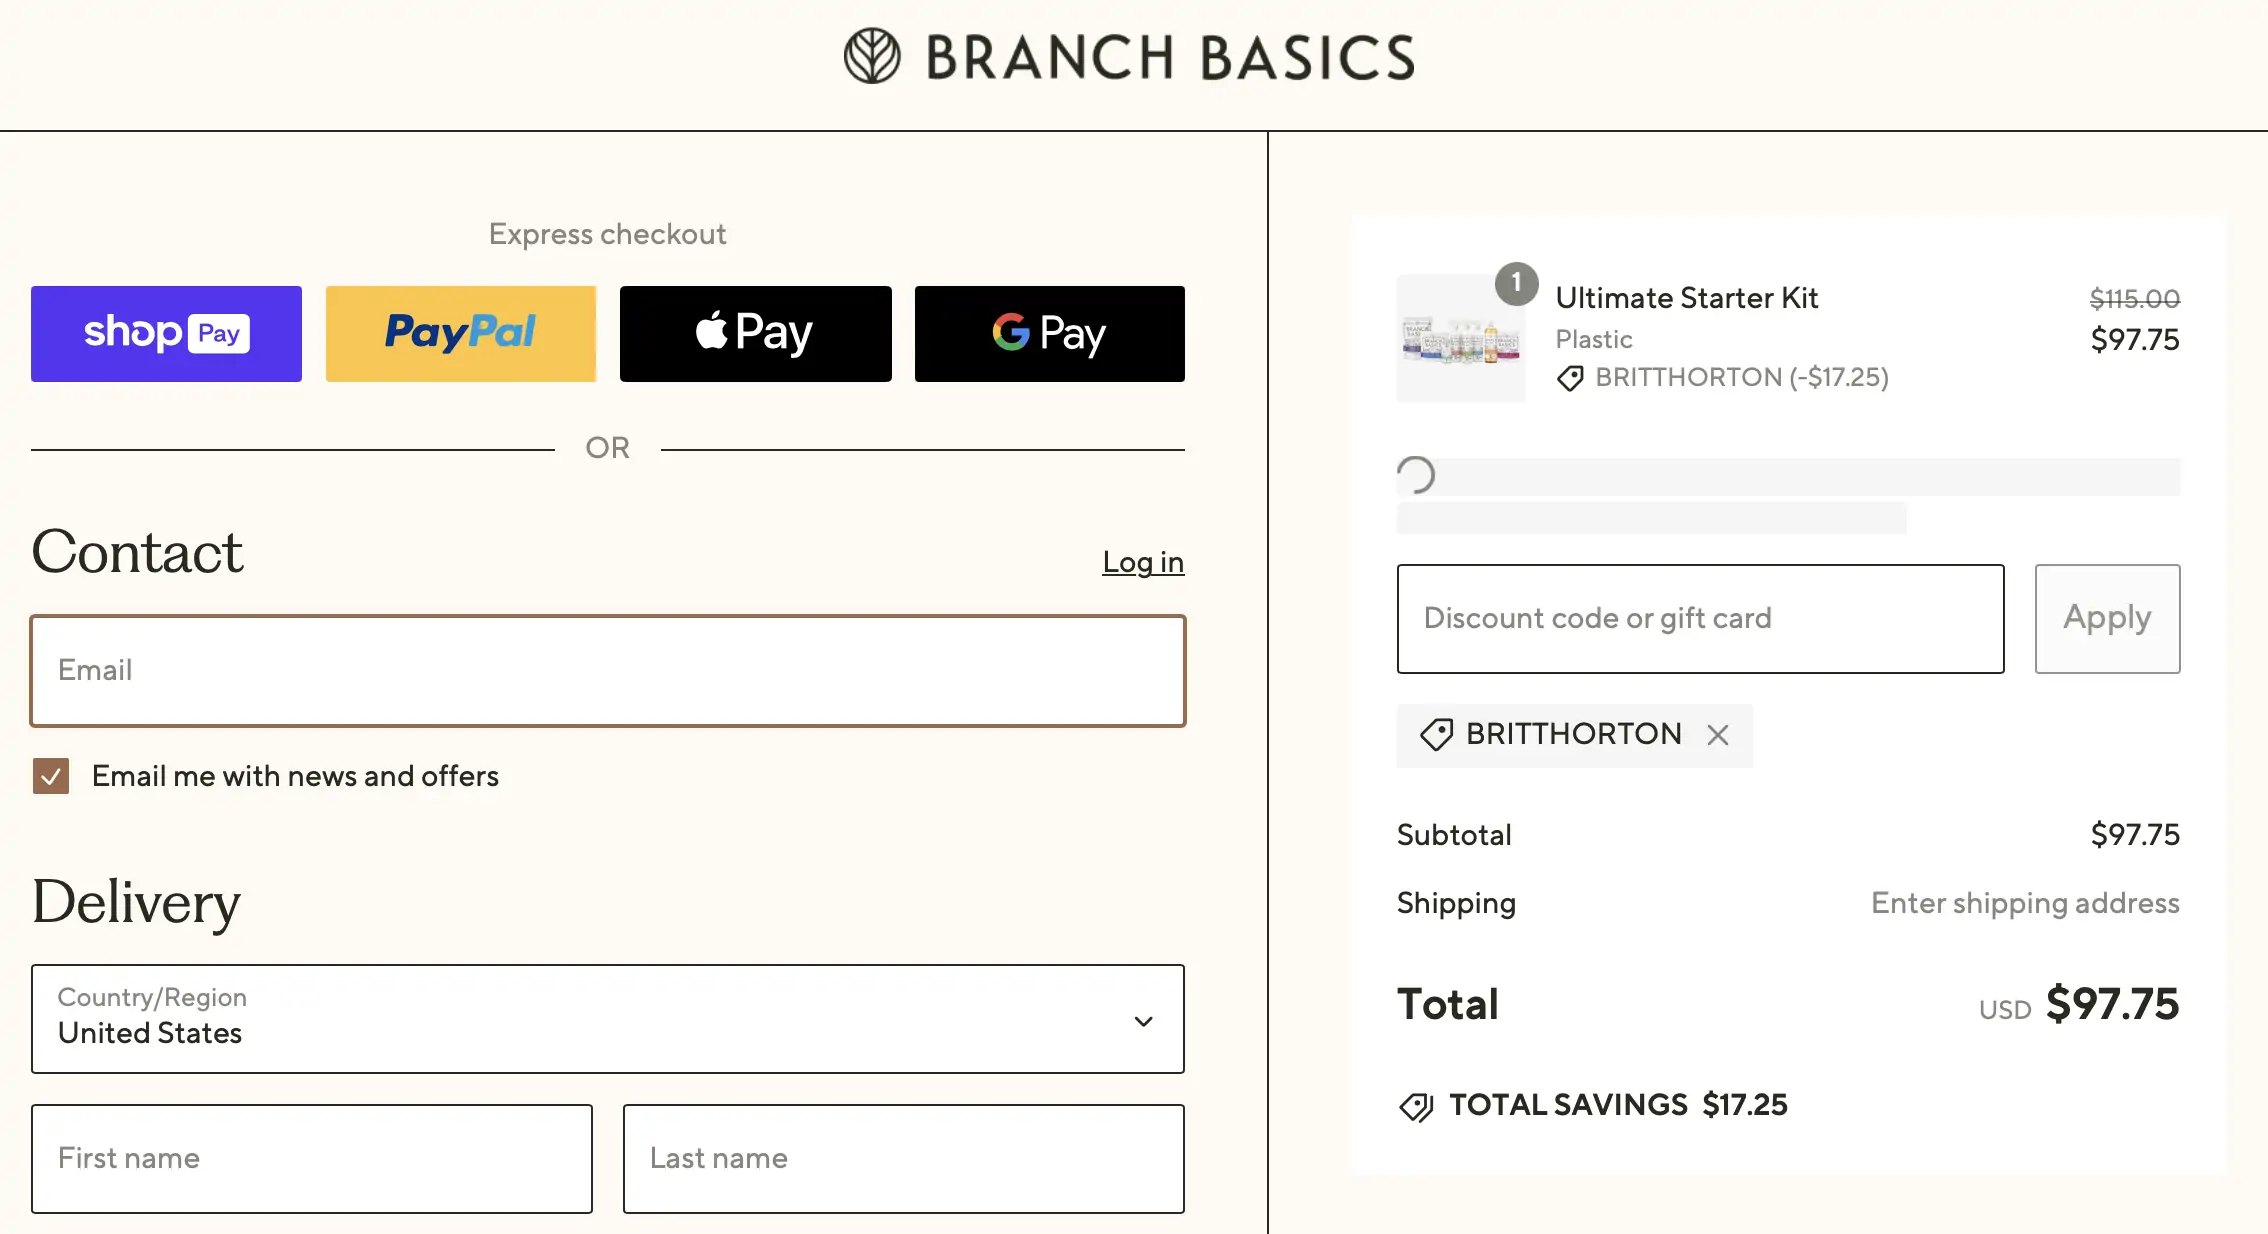Click the Country/Region chevron arrow

[x=1144, y=1021]
